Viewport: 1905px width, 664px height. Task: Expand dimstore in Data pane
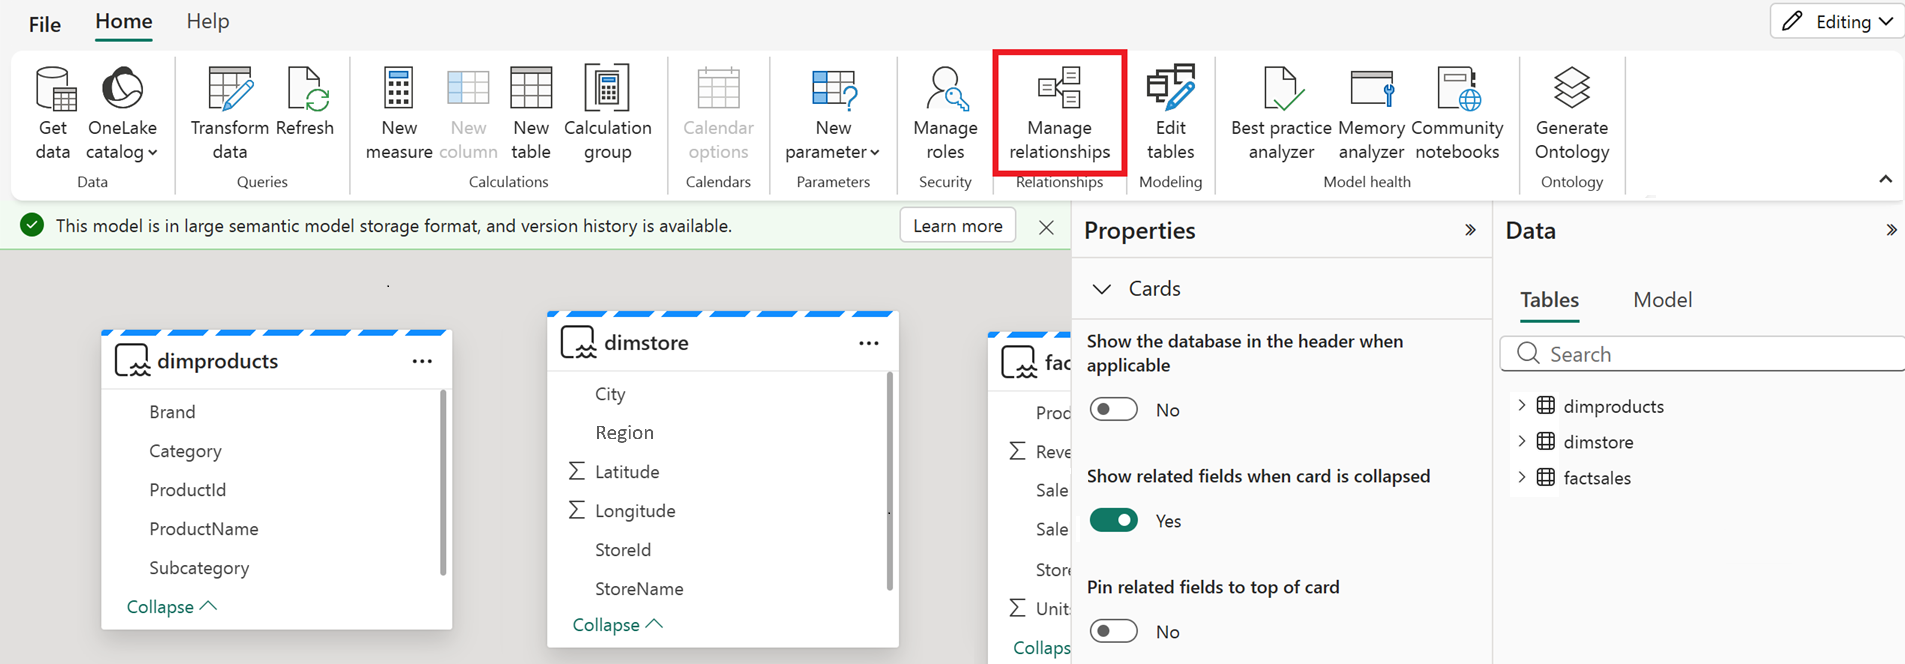tap(1522, 441)
